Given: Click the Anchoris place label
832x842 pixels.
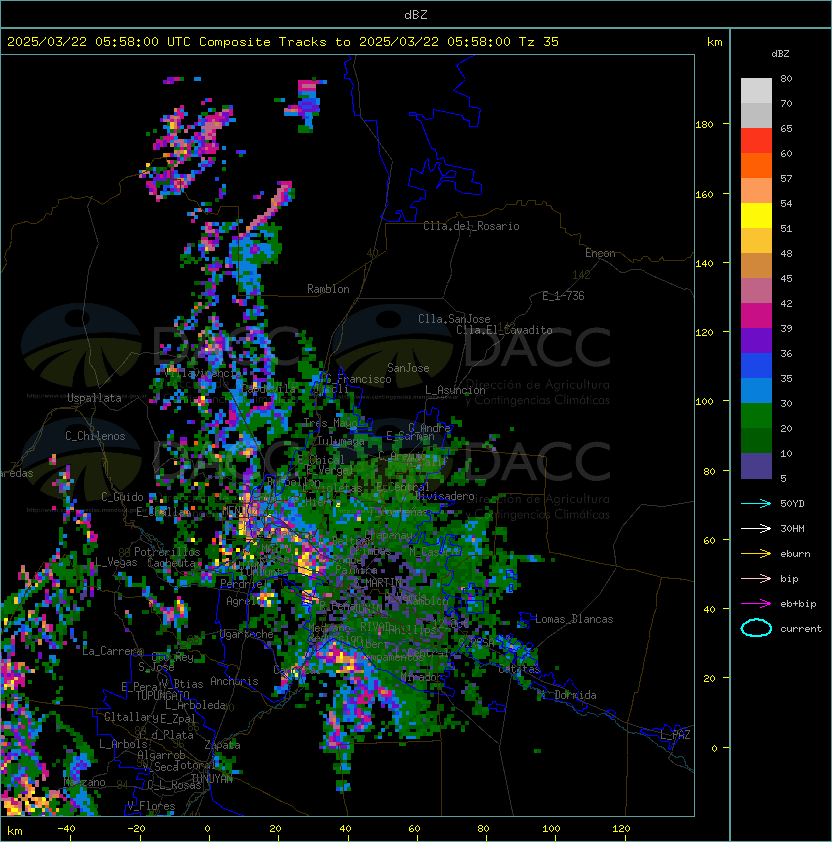Looking at the screenshot, I should click(234, 681).
